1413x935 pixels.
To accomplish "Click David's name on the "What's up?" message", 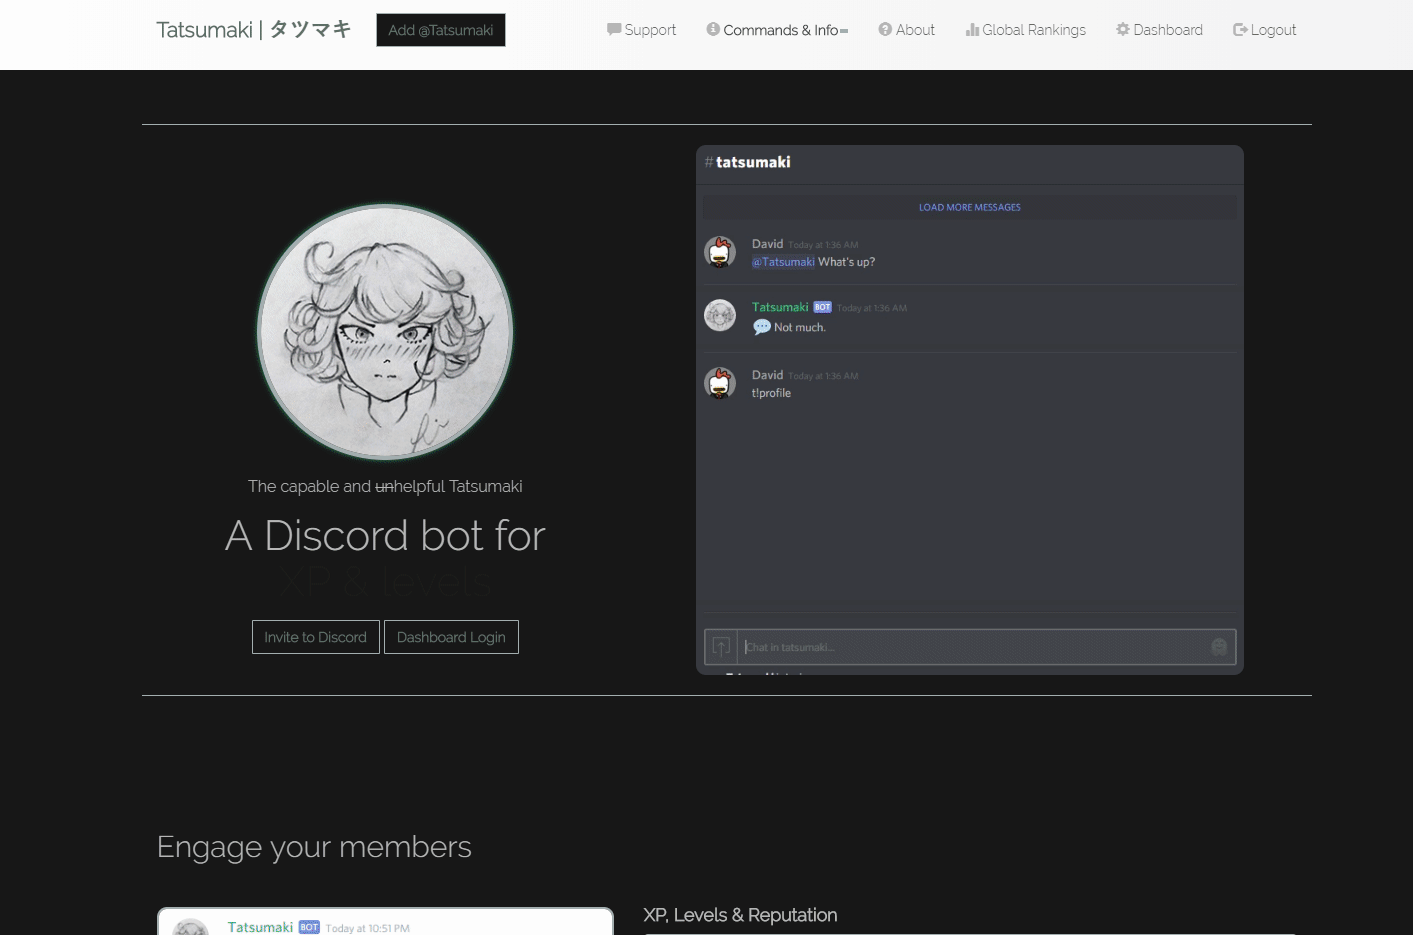I will tap(767, 244).
